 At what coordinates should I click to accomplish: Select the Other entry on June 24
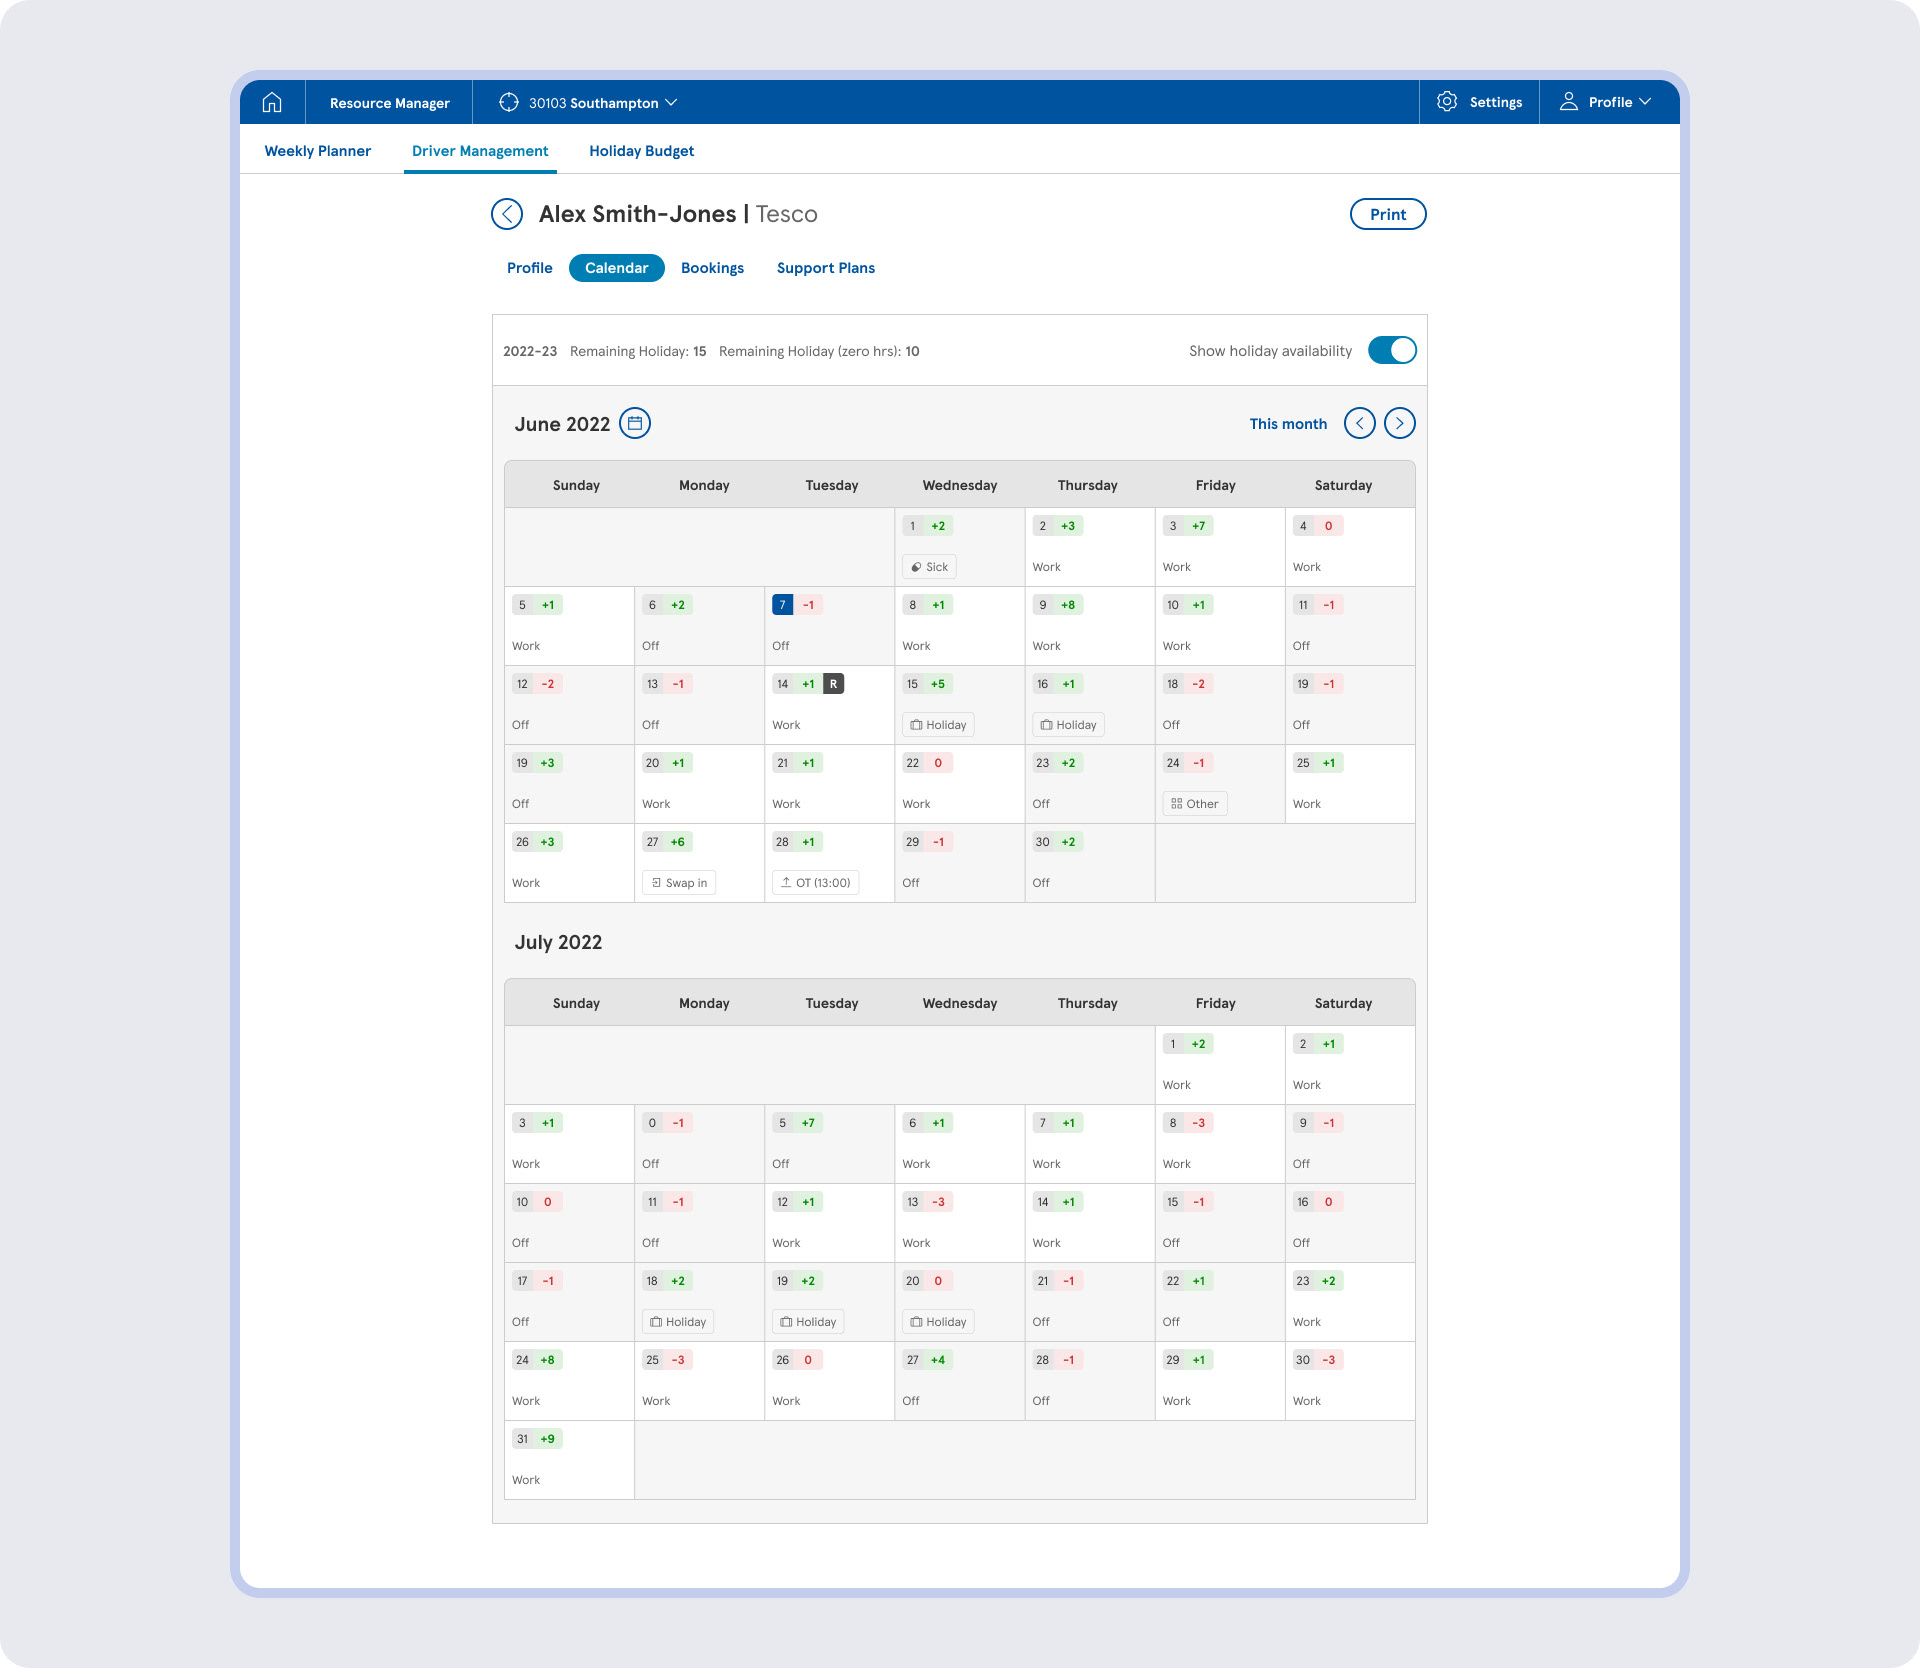(1195, 804)
